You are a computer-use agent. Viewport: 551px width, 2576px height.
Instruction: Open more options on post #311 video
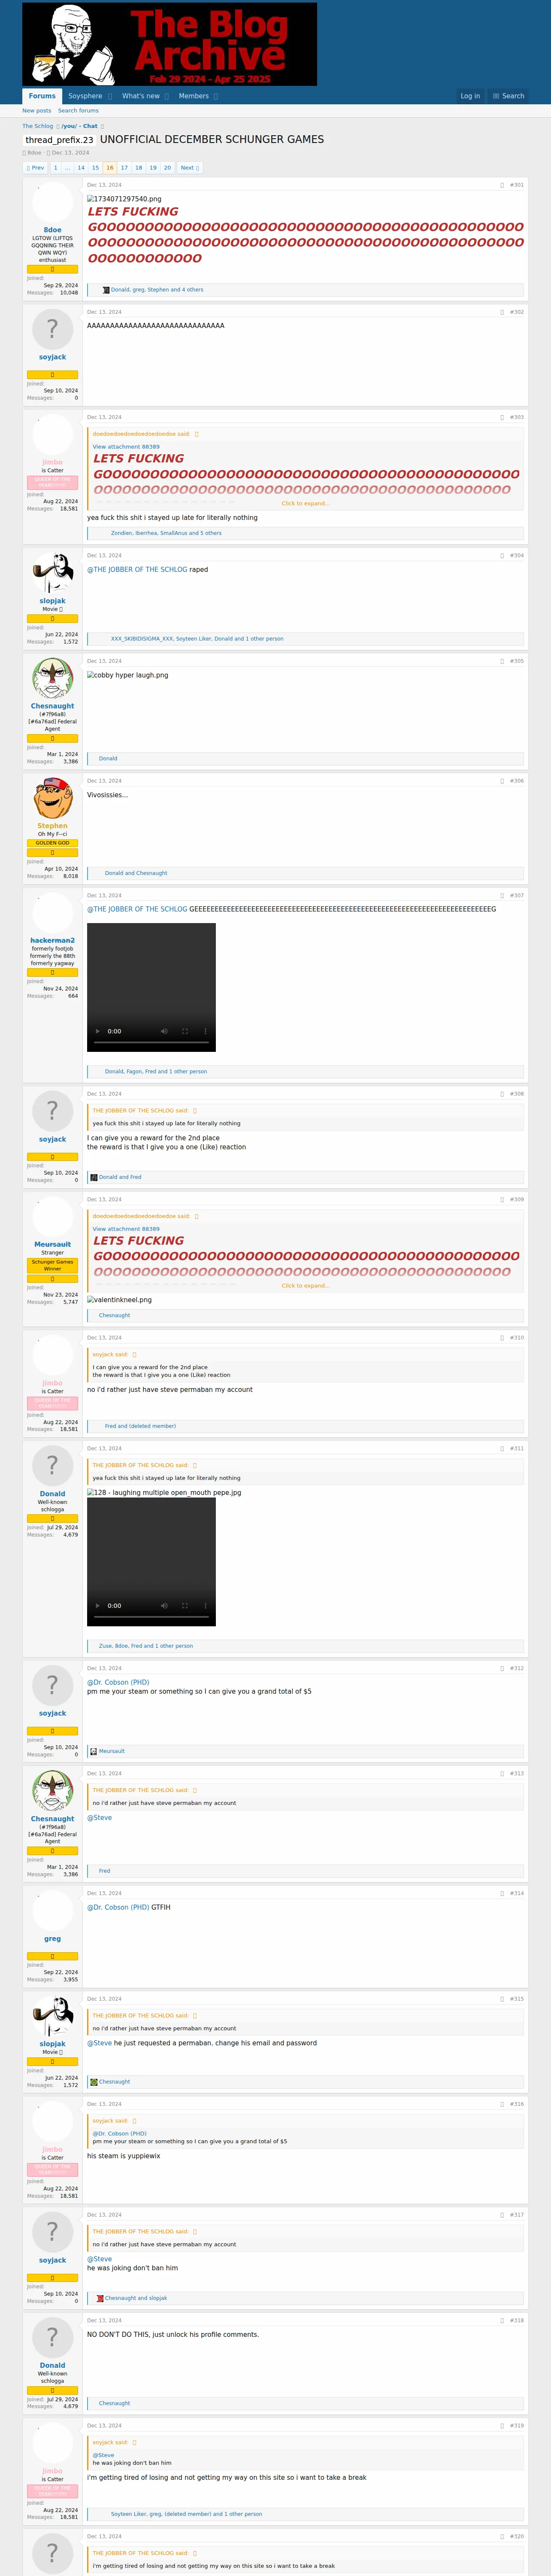(x=205, y=1606)
